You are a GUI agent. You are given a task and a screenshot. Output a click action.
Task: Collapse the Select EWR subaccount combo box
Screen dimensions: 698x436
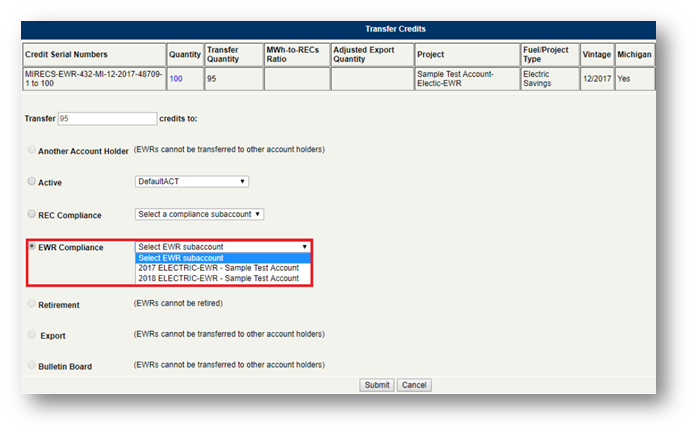coord(223,246)
